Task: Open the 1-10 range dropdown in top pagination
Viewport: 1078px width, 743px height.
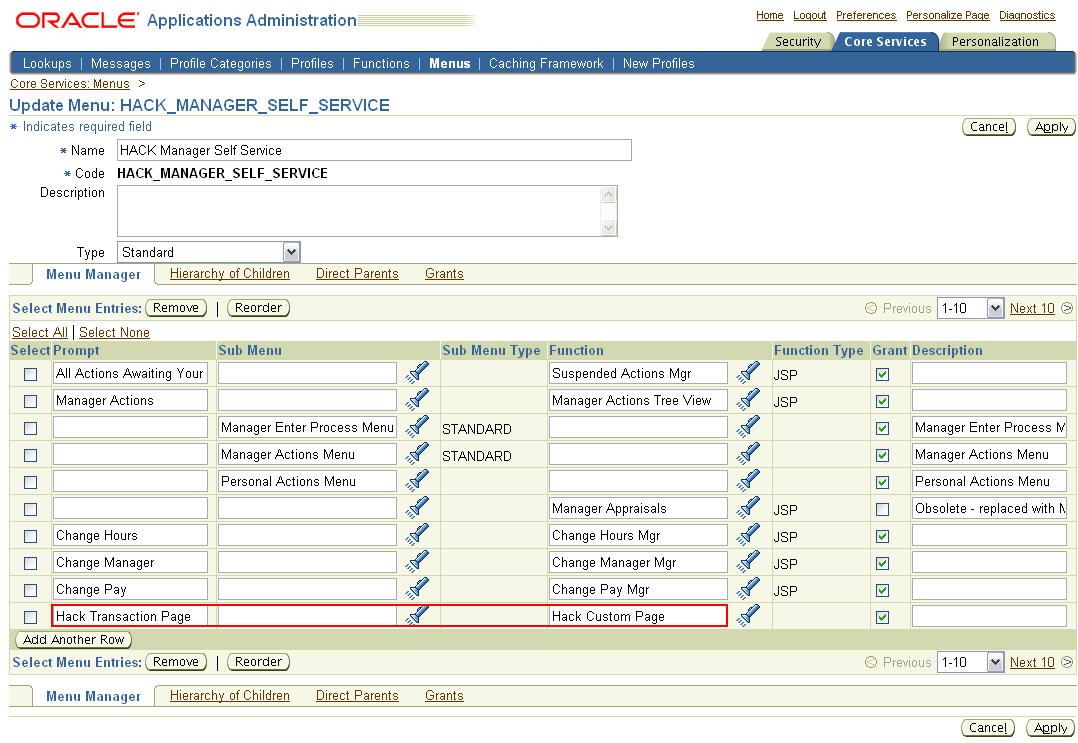Action: click(969, 308)
